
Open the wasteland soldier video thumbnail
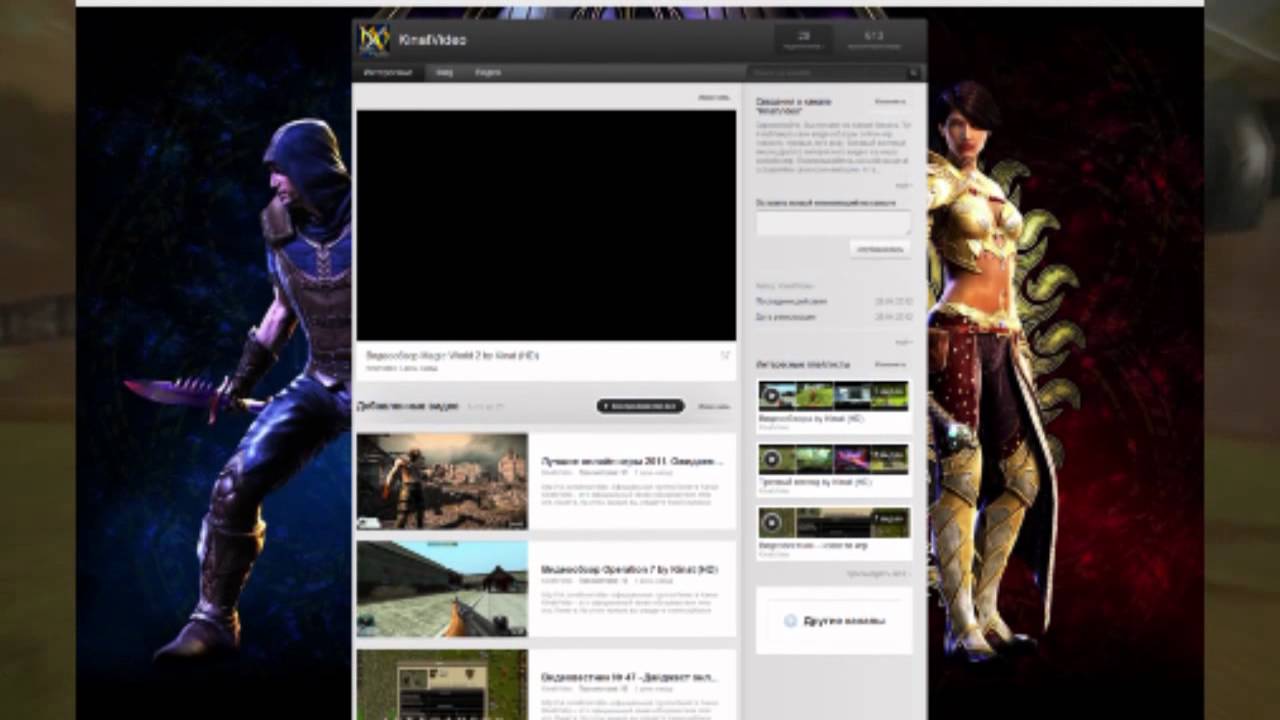pyautogui.click(x=442, y=480)
